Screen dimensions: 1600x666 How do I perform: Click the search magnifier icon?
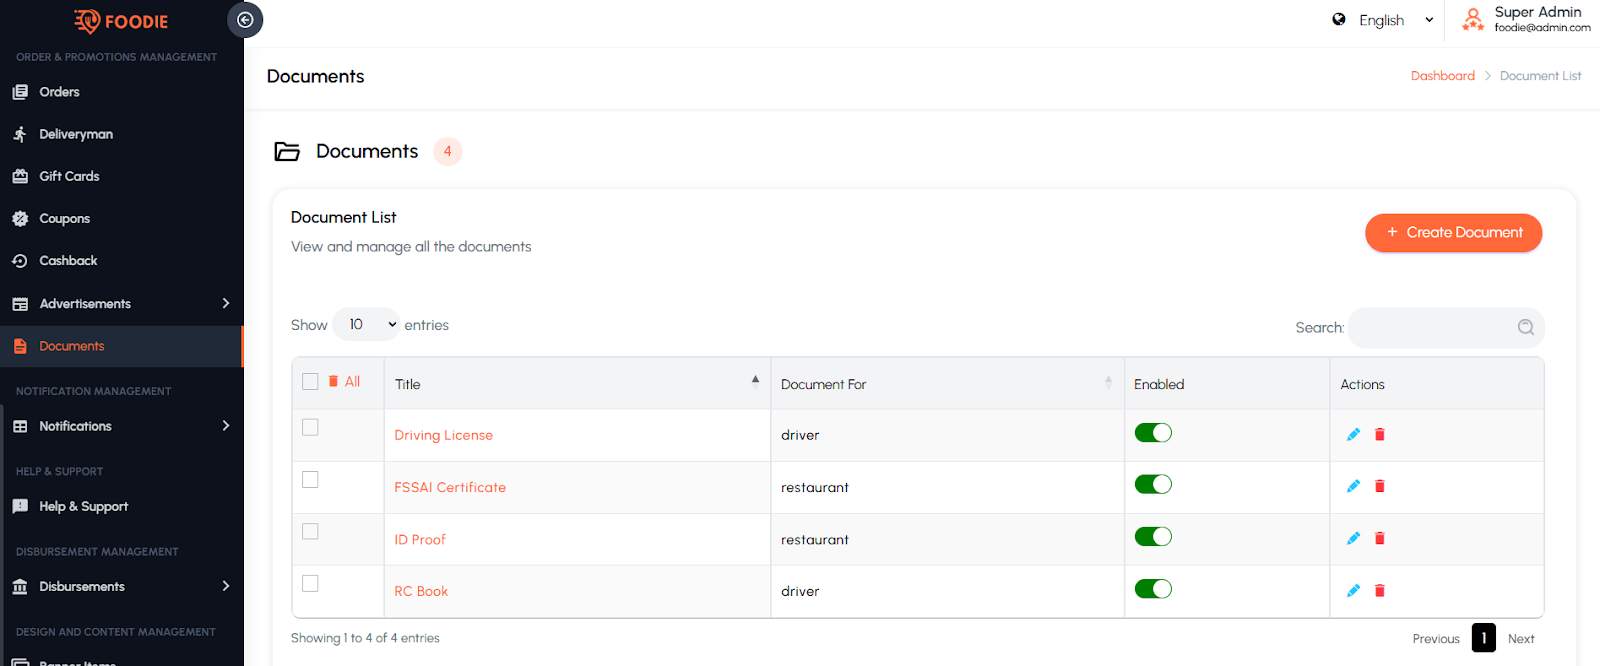click(1525, 327)
